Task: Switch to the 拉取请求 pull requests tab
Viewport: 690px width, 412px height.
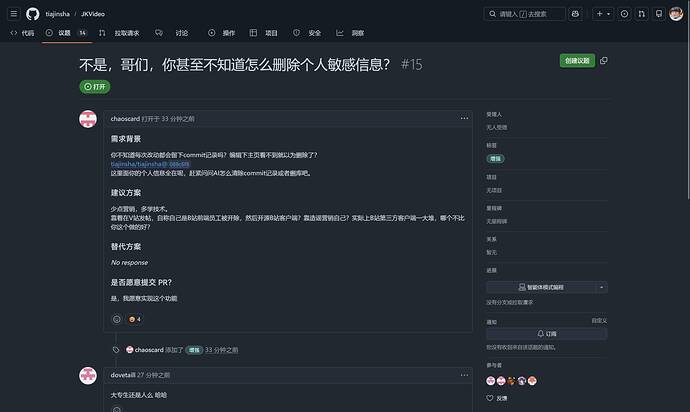Action: [119, 33]
